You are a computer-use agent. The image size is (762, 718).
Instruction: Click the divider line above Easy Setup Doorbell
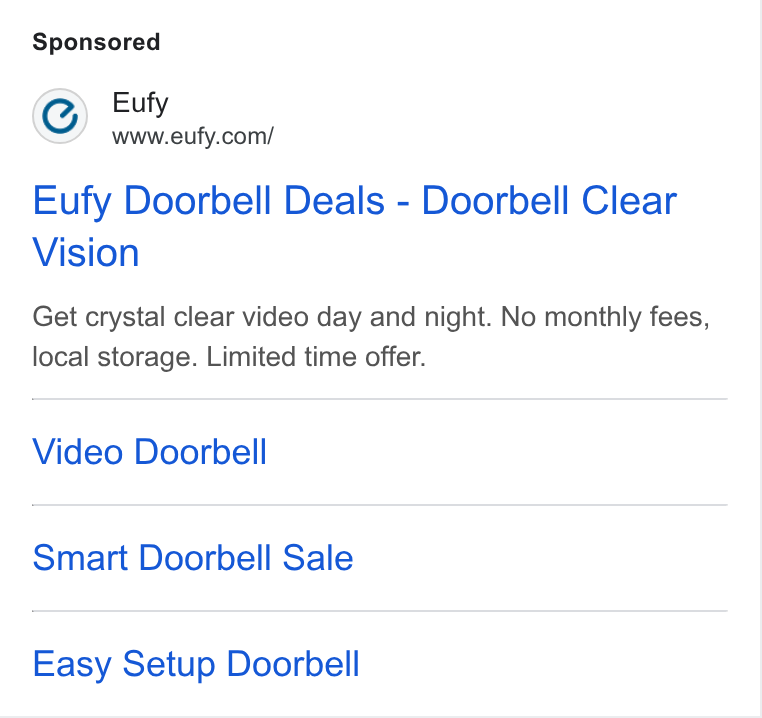pyautogui.click(x=380, y=611)
